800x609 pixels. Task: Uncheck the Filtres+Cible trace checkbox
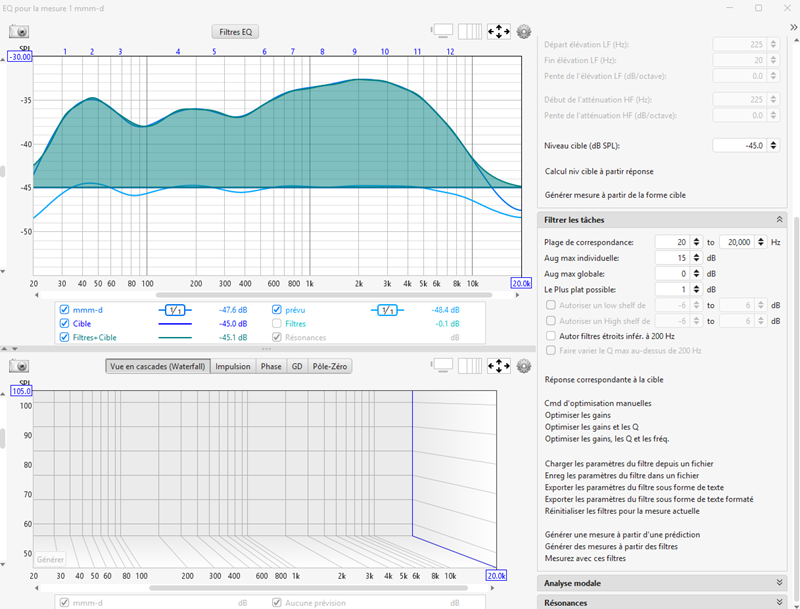pyautogui.click(x=64, y=337)
